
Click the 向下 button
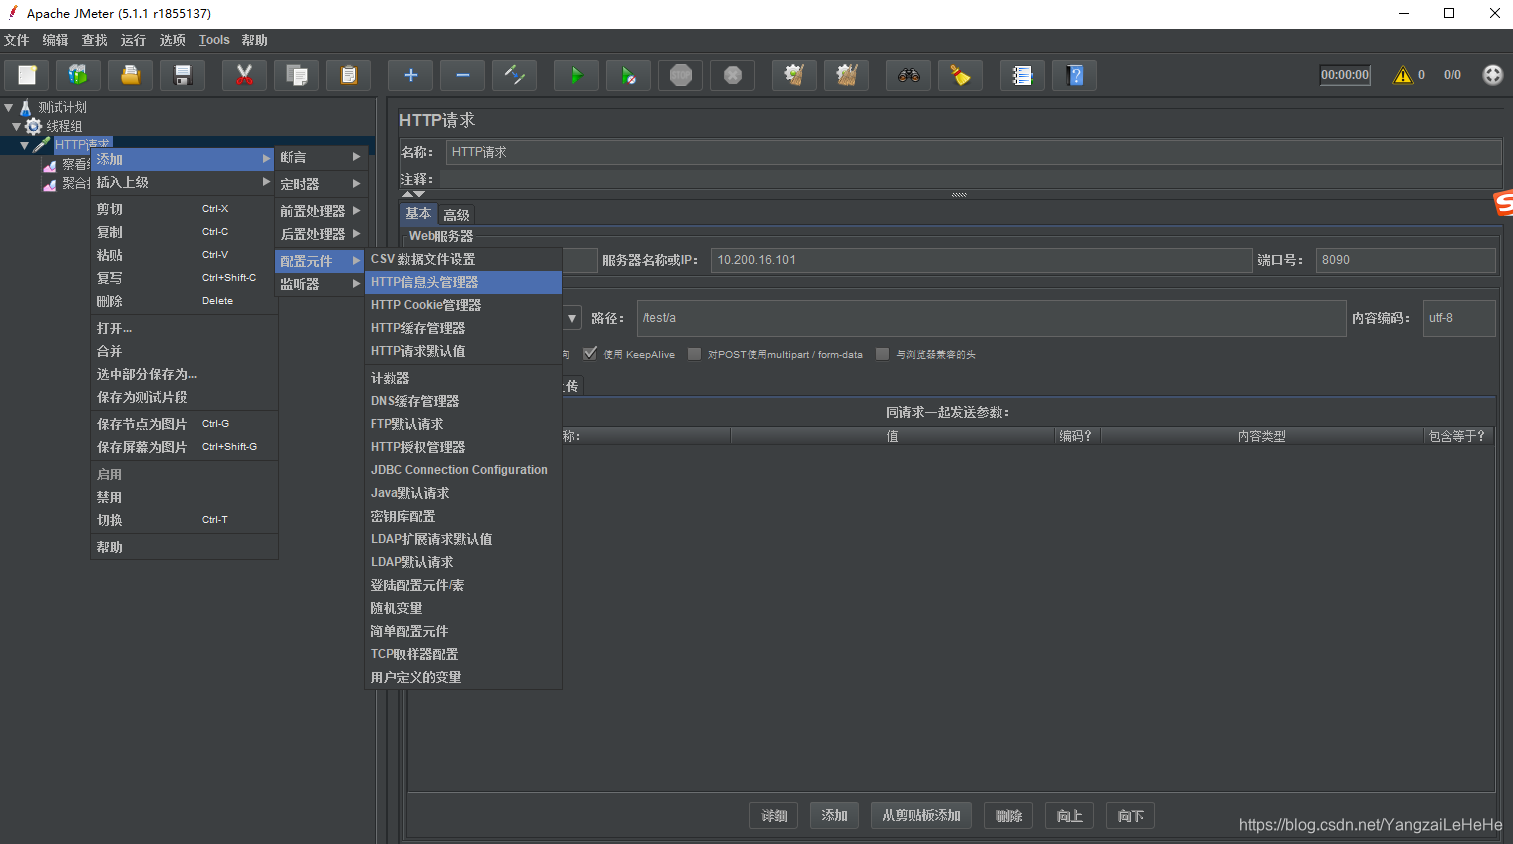point(1131,816)
